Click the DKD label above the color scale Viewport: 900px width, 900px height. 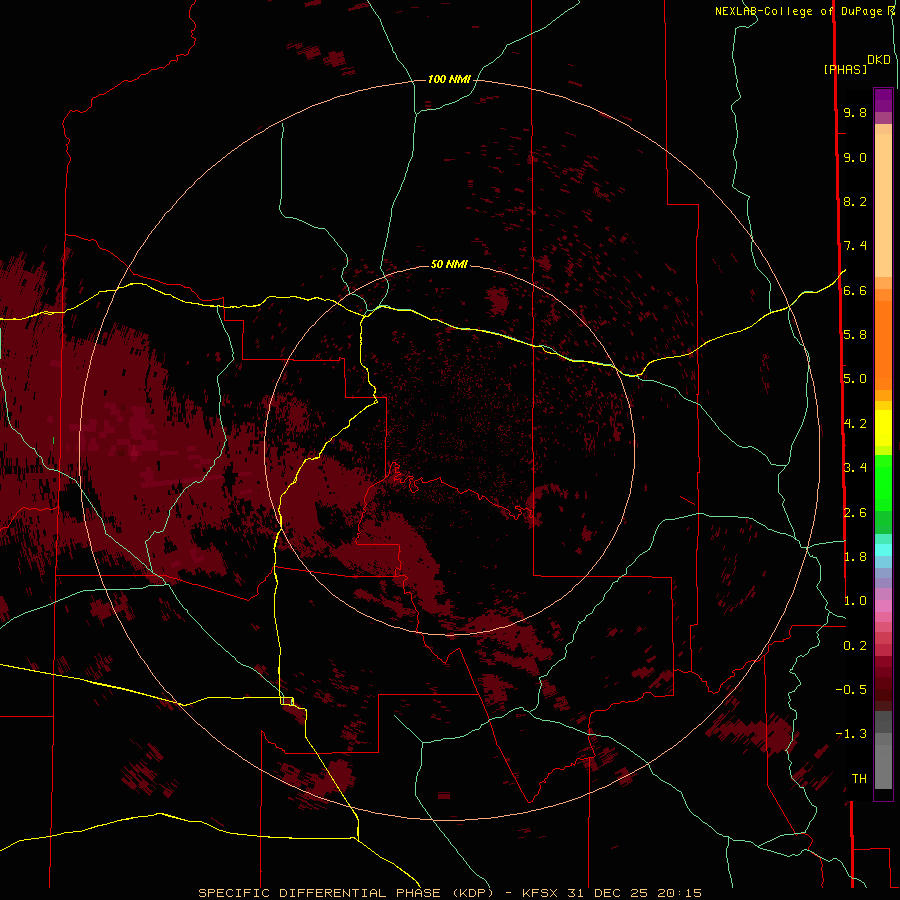tap(878, 60)
